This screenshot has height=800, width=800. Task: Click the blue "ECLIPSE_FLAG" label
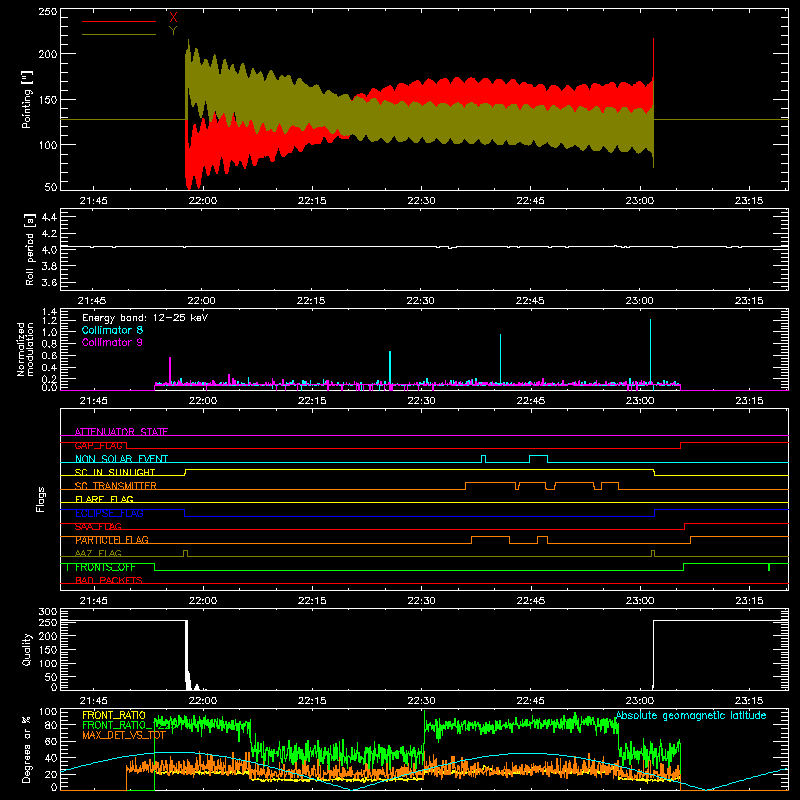tap(109, 513)
